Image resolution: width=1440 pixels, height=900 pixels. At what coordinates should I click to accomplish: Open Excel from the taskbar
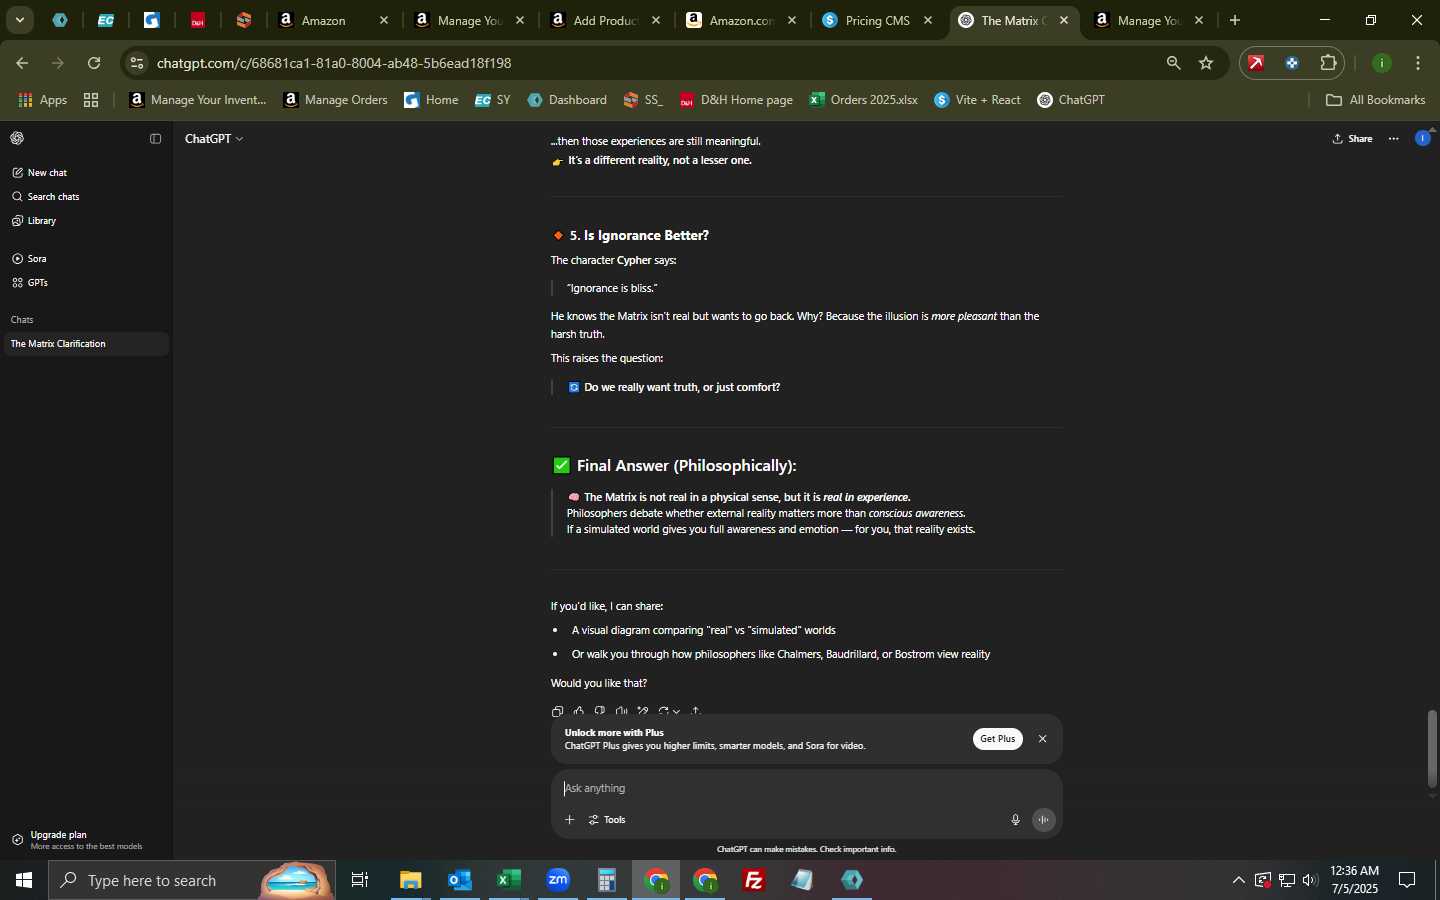(x=509, y=880)
